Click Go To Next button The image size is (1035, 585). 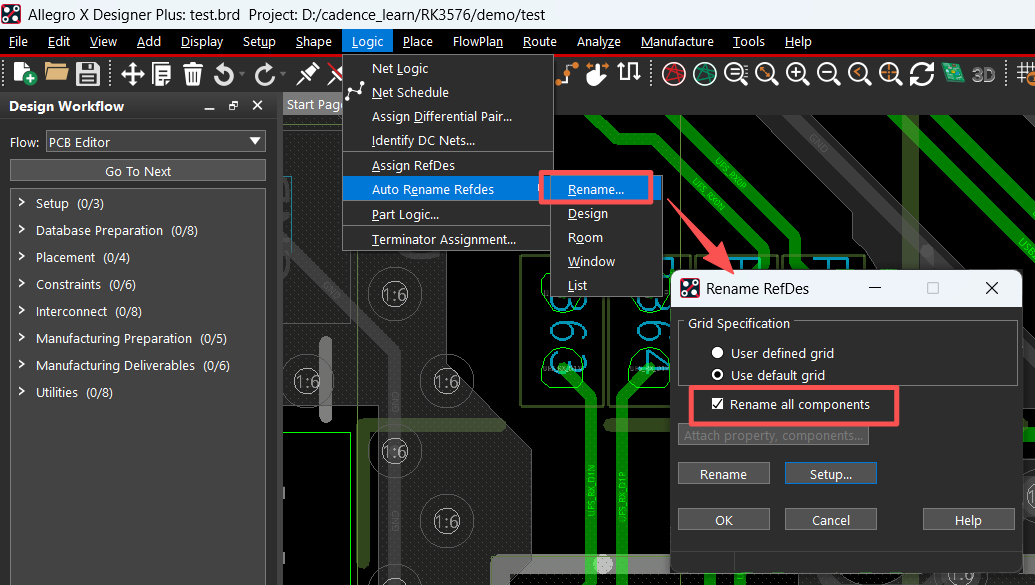138,171
